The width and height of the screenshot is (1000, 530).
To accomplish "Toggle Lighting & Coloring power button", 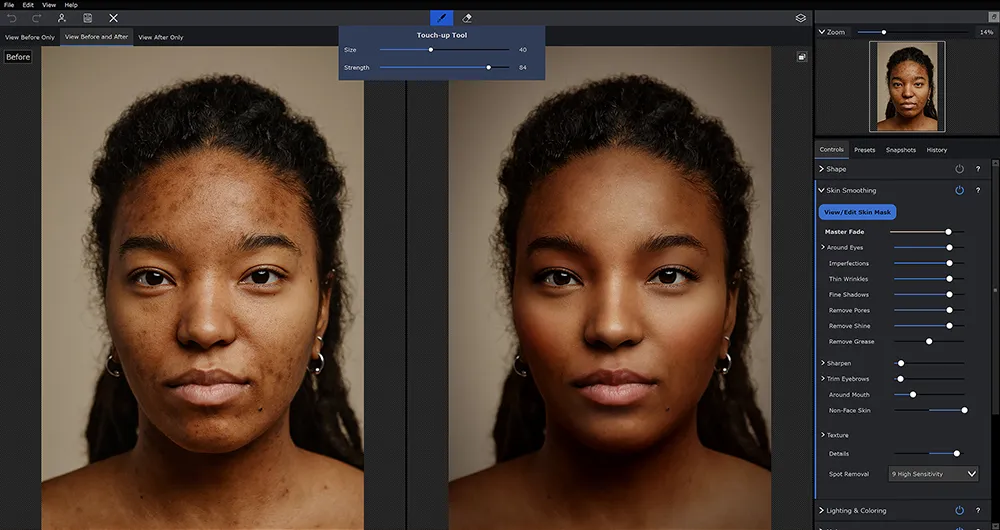I will (959, 511).
